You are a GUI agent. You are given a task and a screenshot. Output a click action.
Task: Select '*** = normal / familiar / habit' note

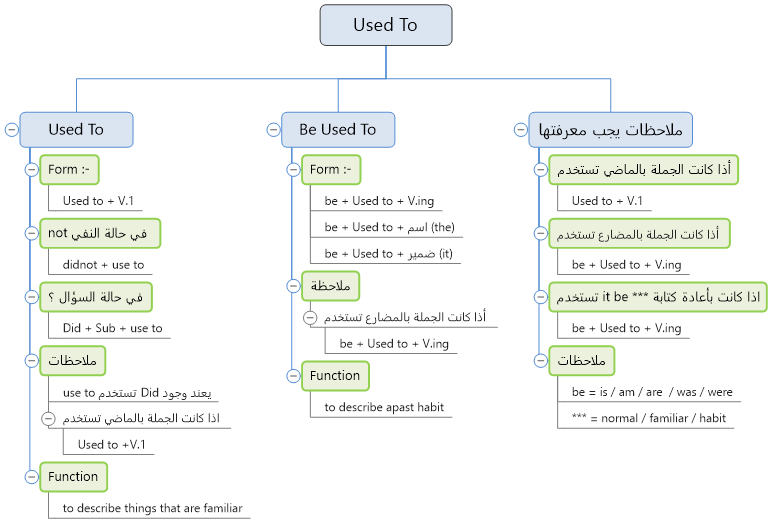click(x=649, y=418)
